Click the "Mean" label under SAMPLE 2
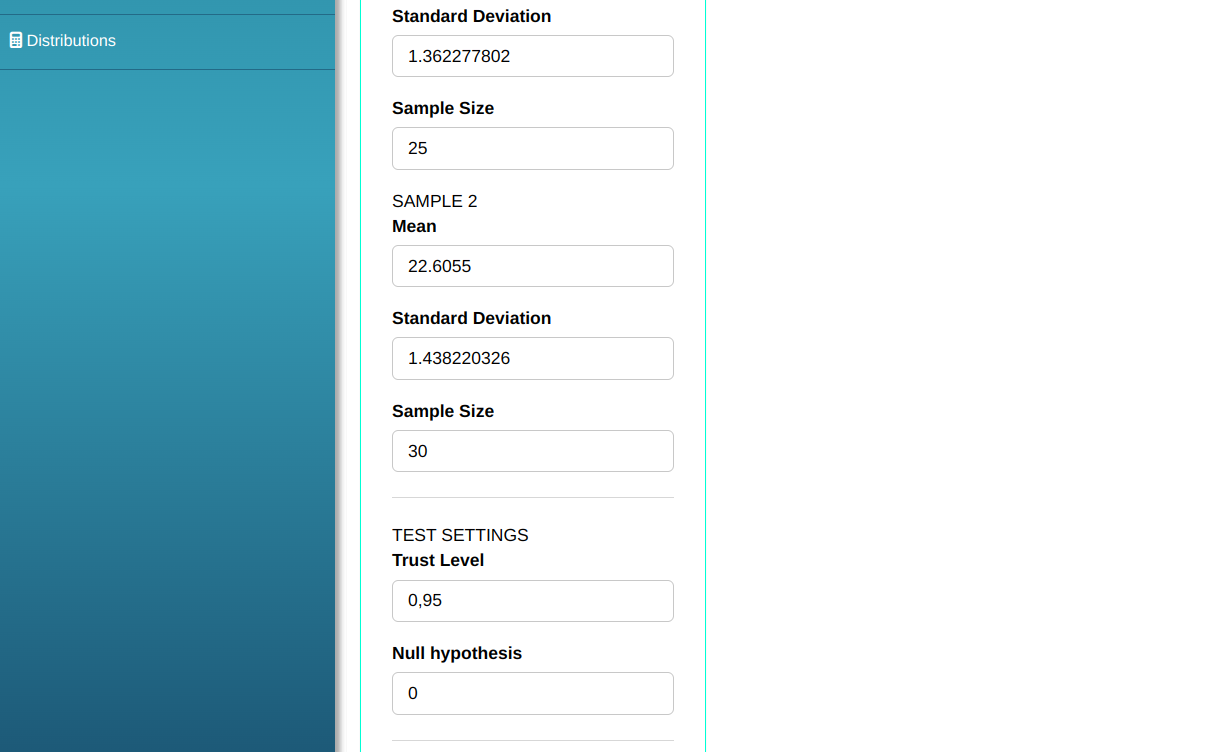The image size is (1207, 752). (x=414, y=226)
